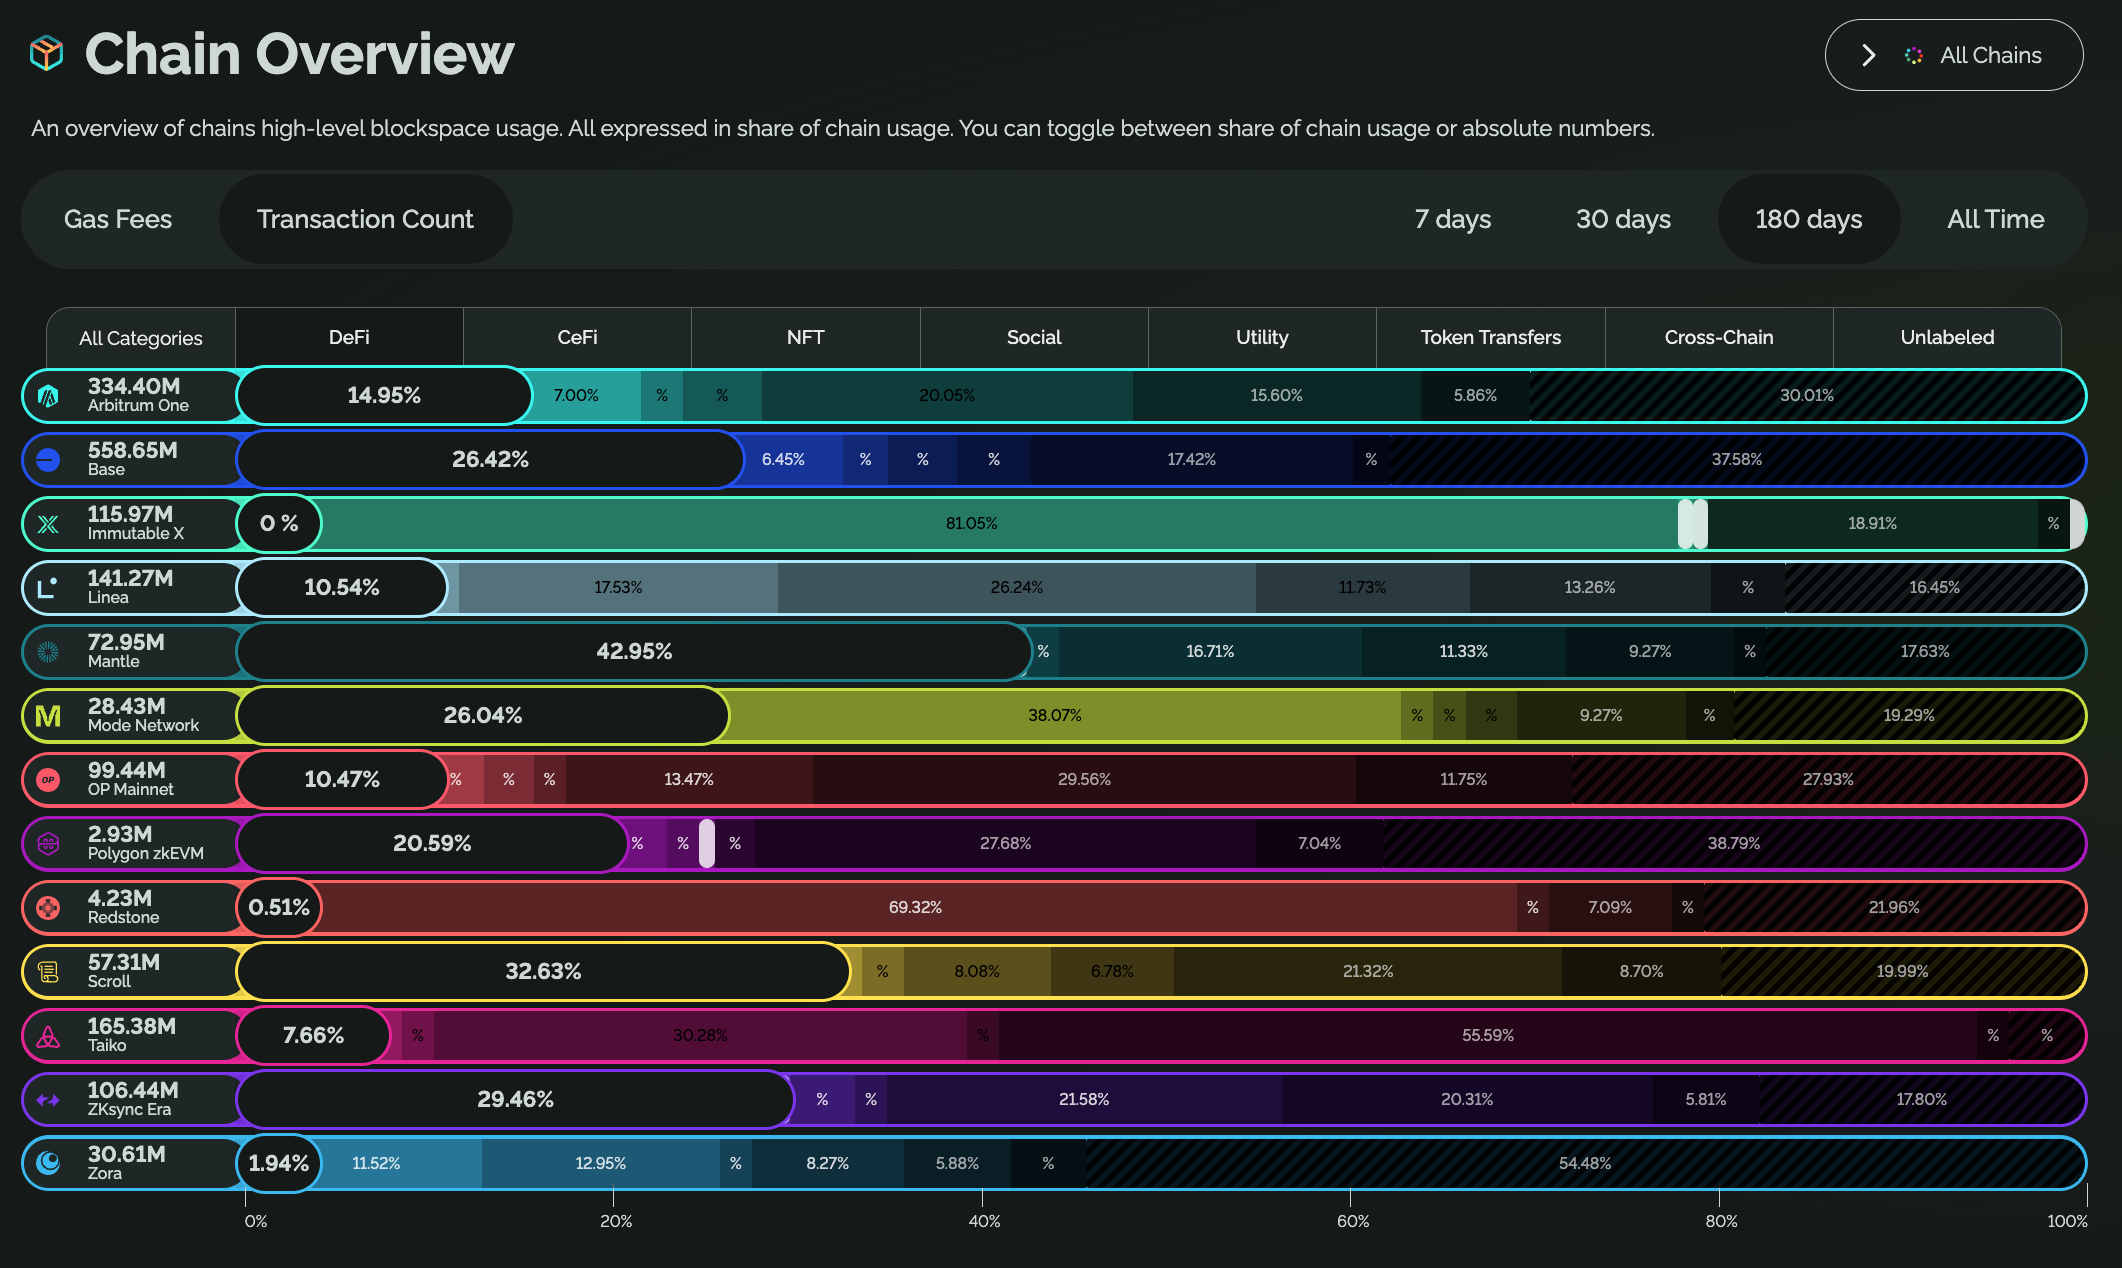2122x1268 pixels.
Task: Open the All Categories tab
Action: click(141, 338)
